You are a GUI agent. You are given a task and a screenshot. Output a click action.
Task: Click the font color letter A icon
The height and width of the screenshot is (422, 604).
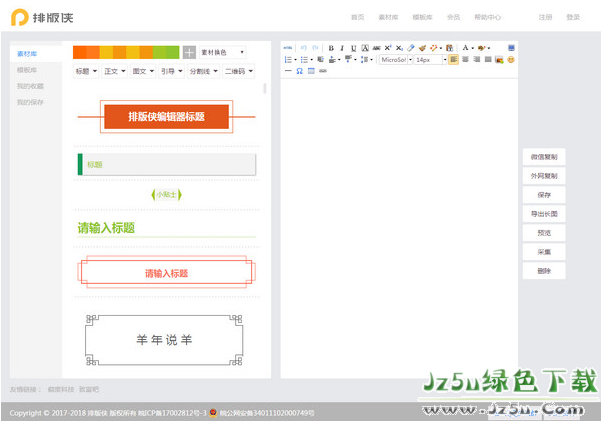click(465, 48)
